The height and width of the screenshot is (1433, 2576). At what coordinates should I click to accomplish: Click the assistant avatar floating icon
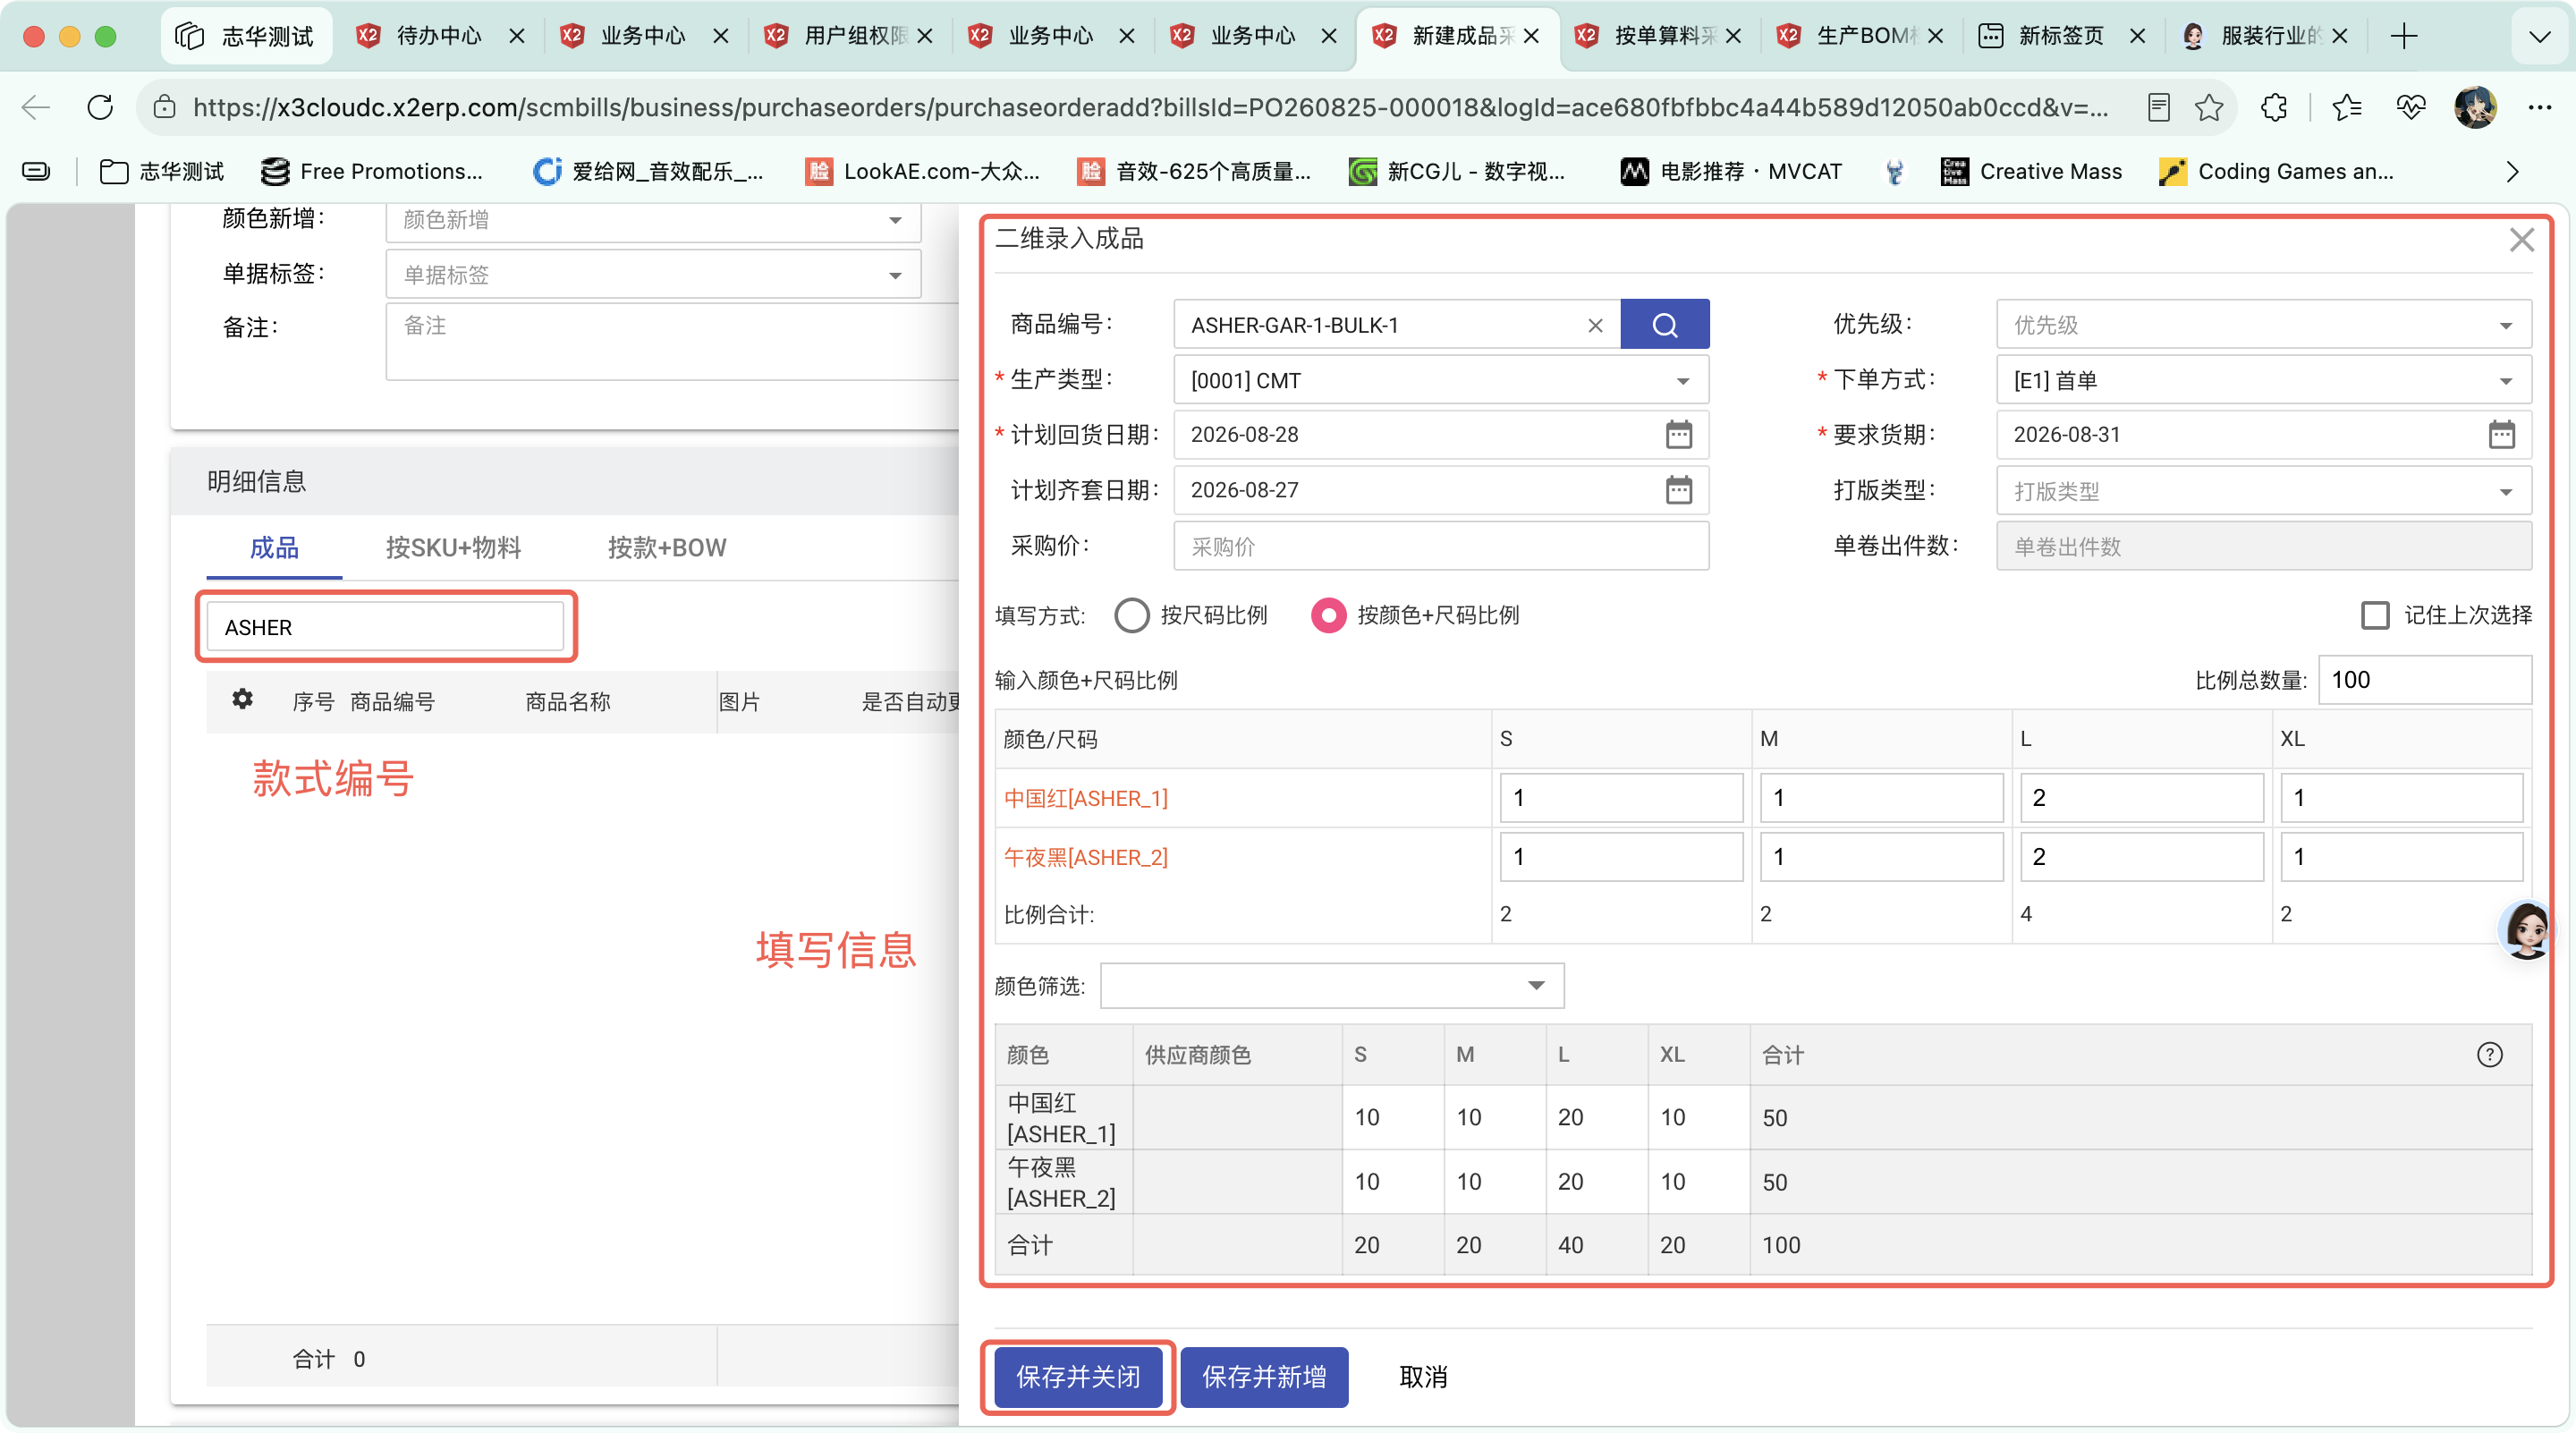[2525, 930]
